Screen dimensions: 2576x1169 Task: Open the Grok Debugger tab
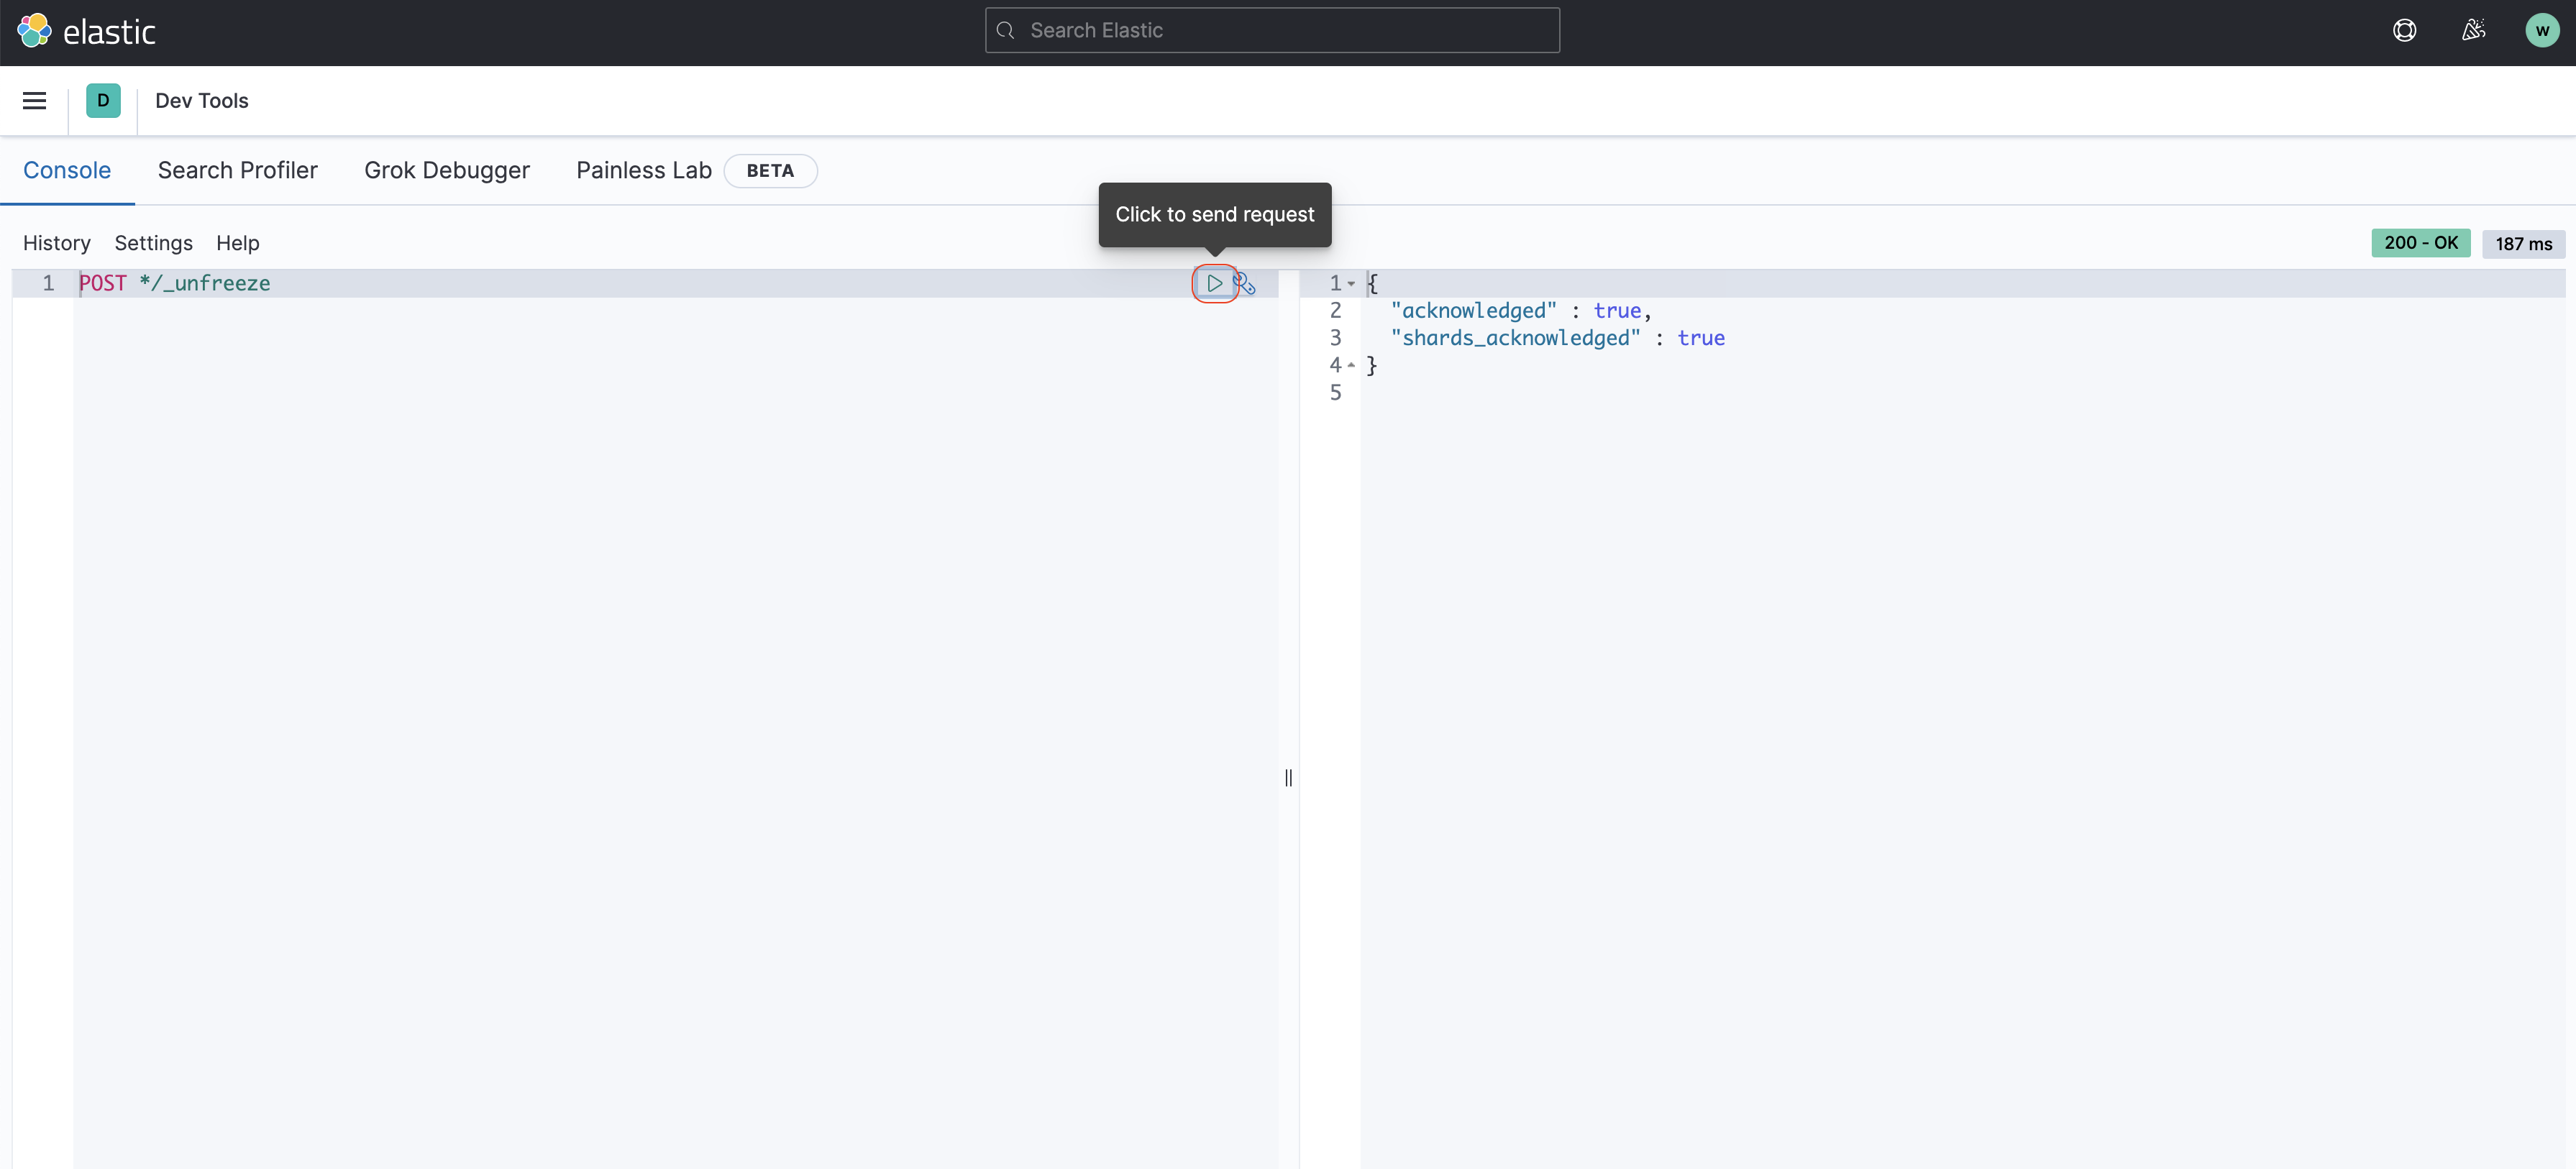point(446,170)
